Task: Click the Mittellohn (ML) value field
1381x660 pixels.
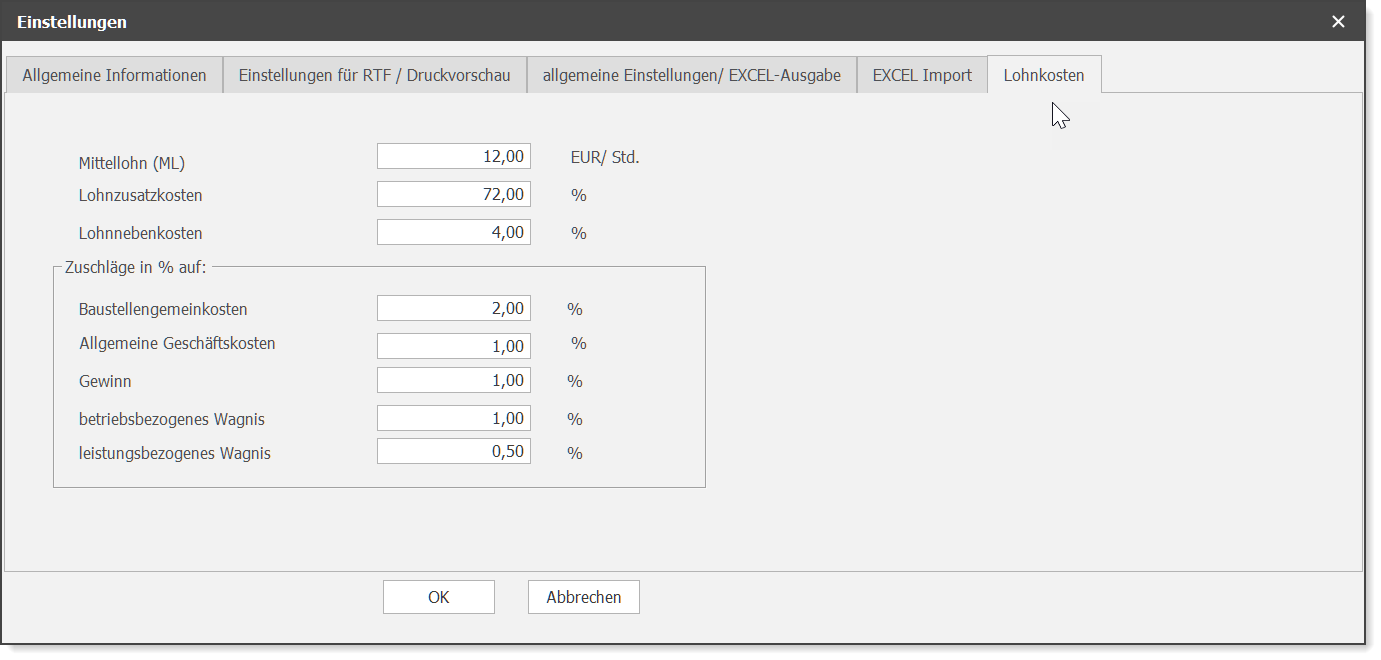Action: (x=453, y=157)
